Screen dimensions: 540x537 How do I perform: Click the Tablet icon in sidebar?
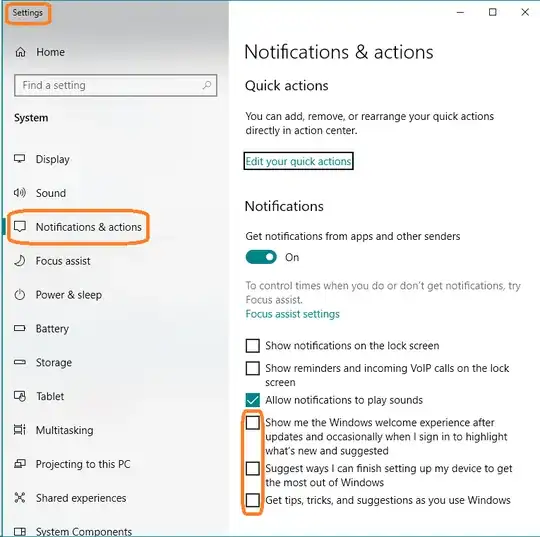[x=20, y=396]
